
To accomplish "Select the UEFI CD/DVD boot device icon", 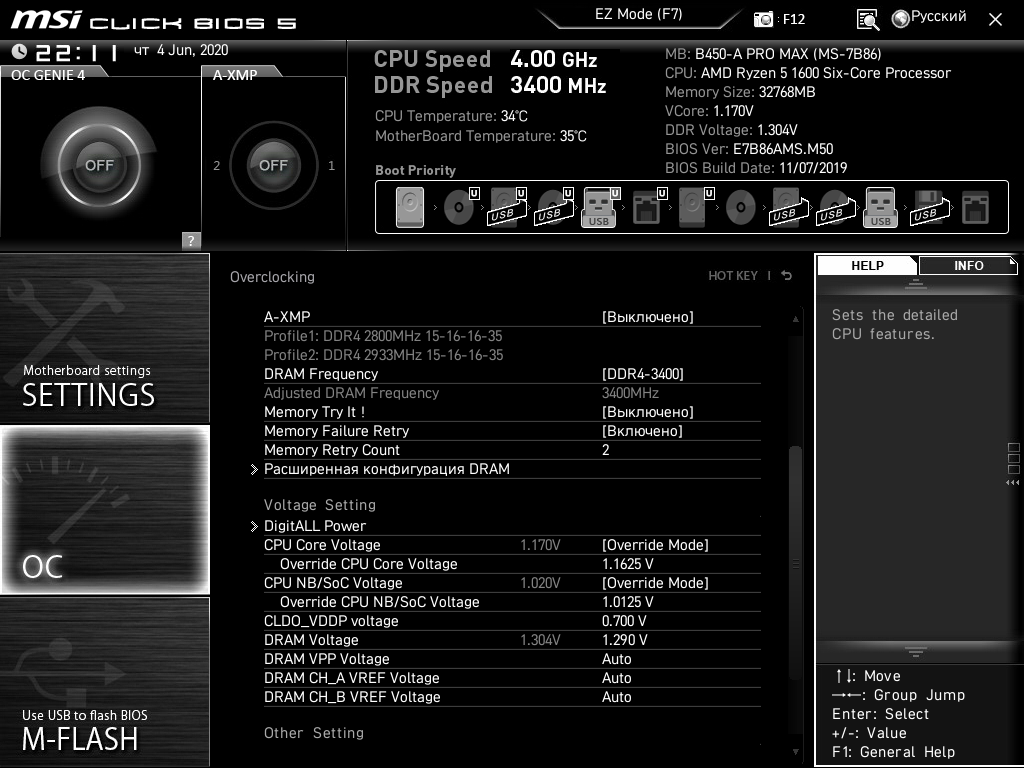I will (461, 208).
